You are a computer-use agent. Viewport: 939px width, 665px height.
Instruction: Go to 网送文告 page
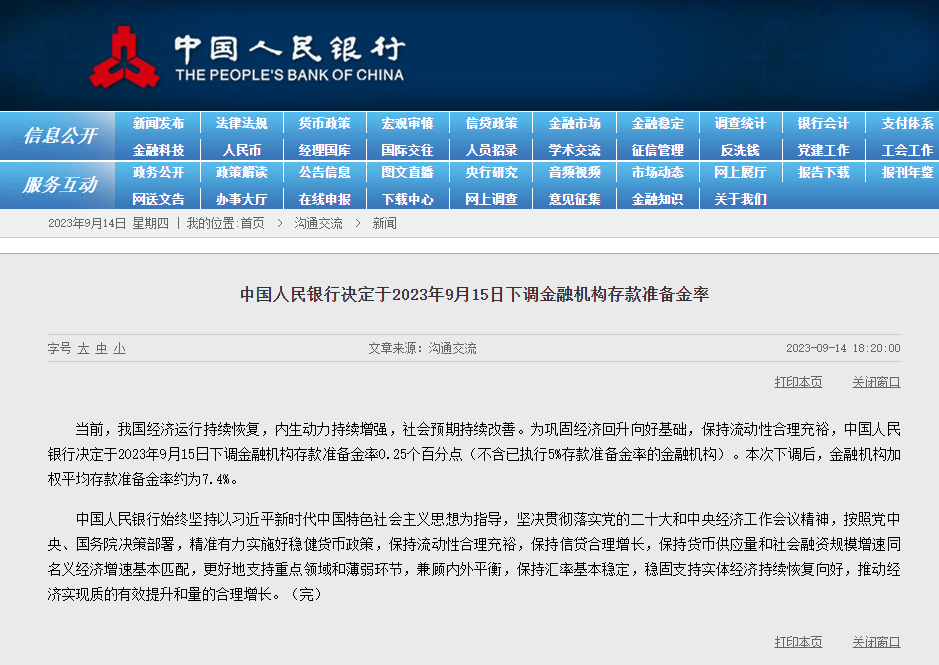[158, 199]
